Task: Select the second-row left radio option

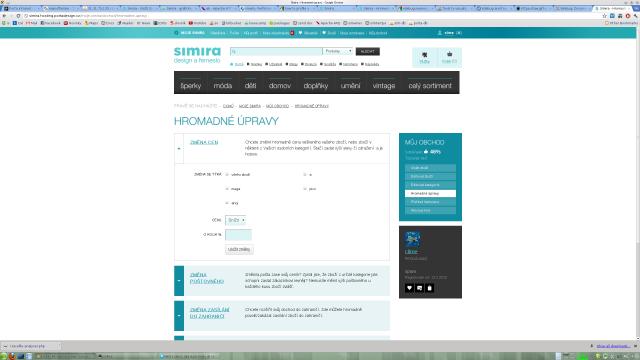Action: (227, 189)
